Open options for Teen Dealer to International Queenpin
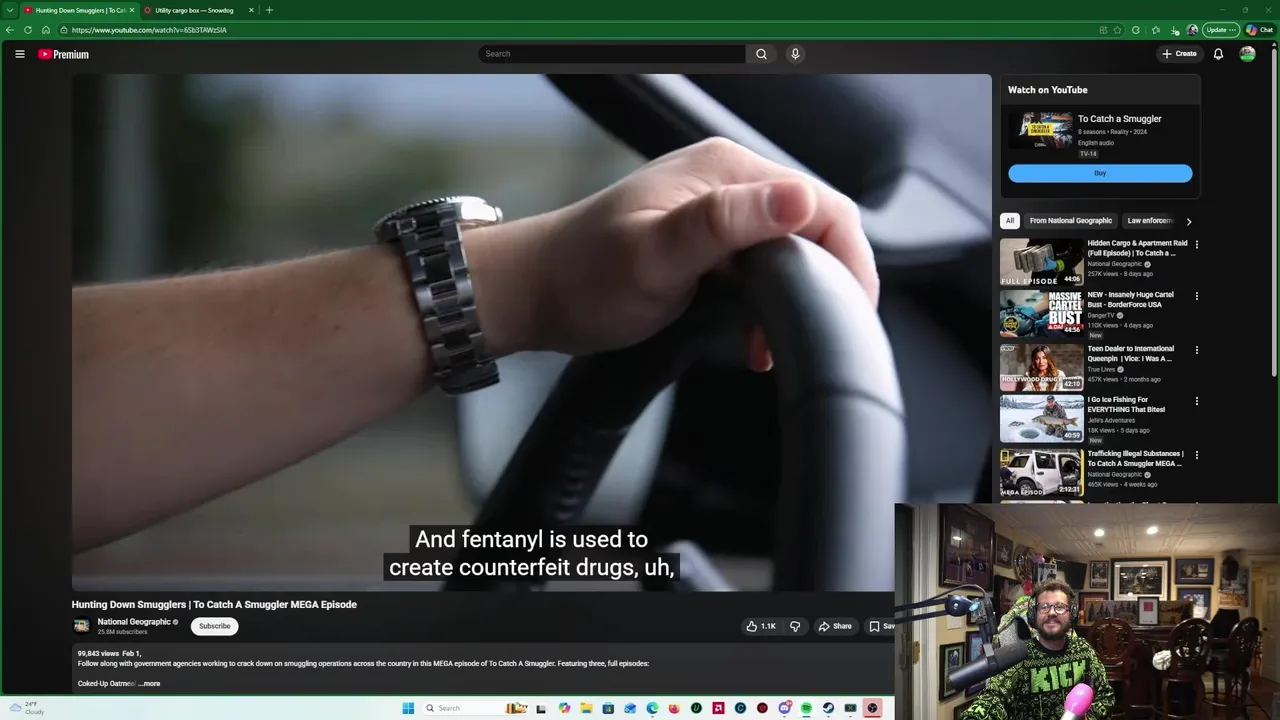Image resolution: width=1280 pixels, height=720 pixels. [x=1196, y=350]
